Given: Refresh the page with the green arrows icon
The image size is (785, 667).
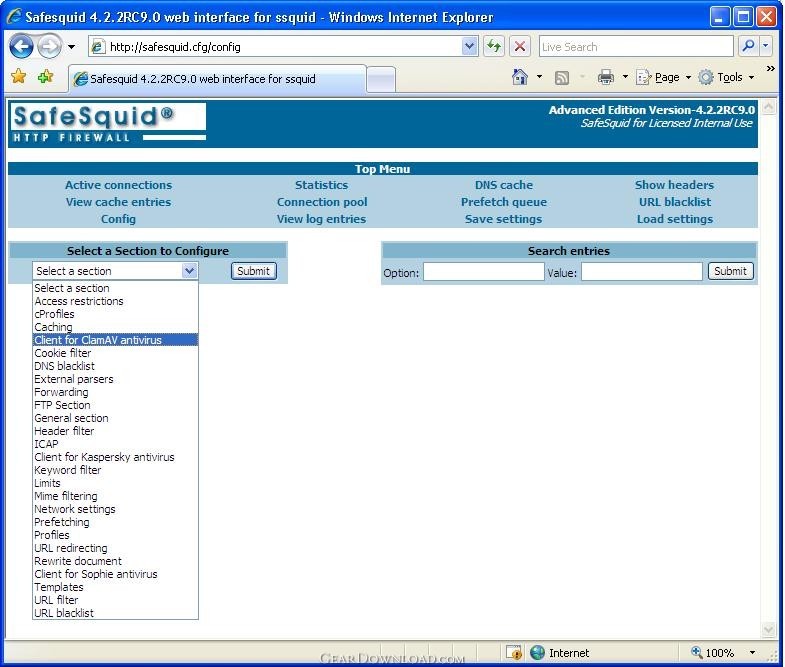Looking at the screenshot, I should point(494,47).
